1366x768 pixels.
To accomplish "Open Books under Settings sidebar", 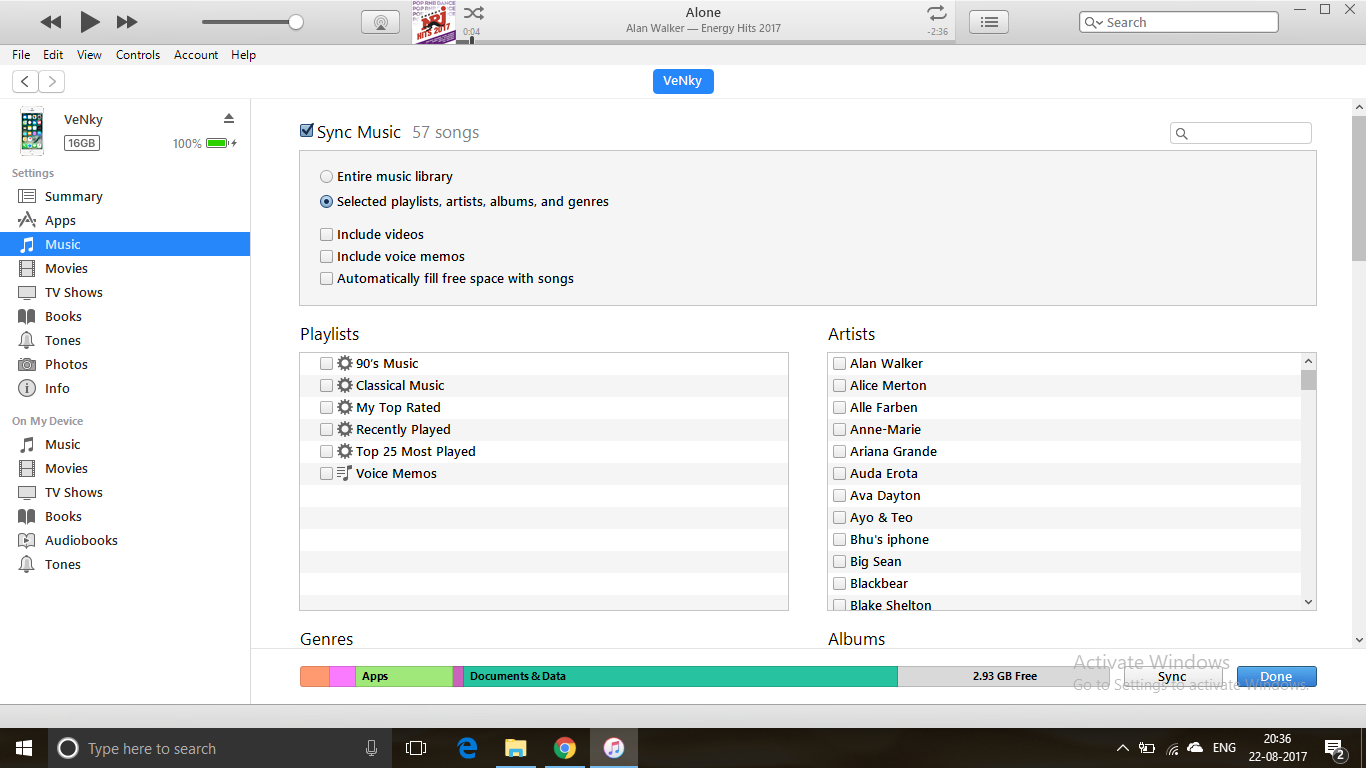I will (125, 317).
